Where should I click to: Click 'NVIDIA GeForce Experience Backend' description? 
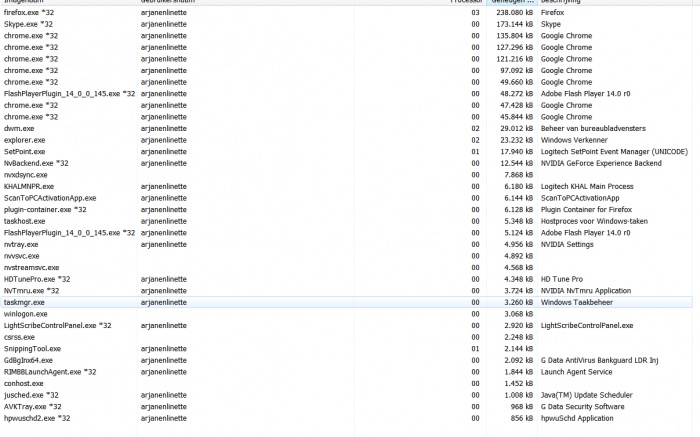(601, 163)
